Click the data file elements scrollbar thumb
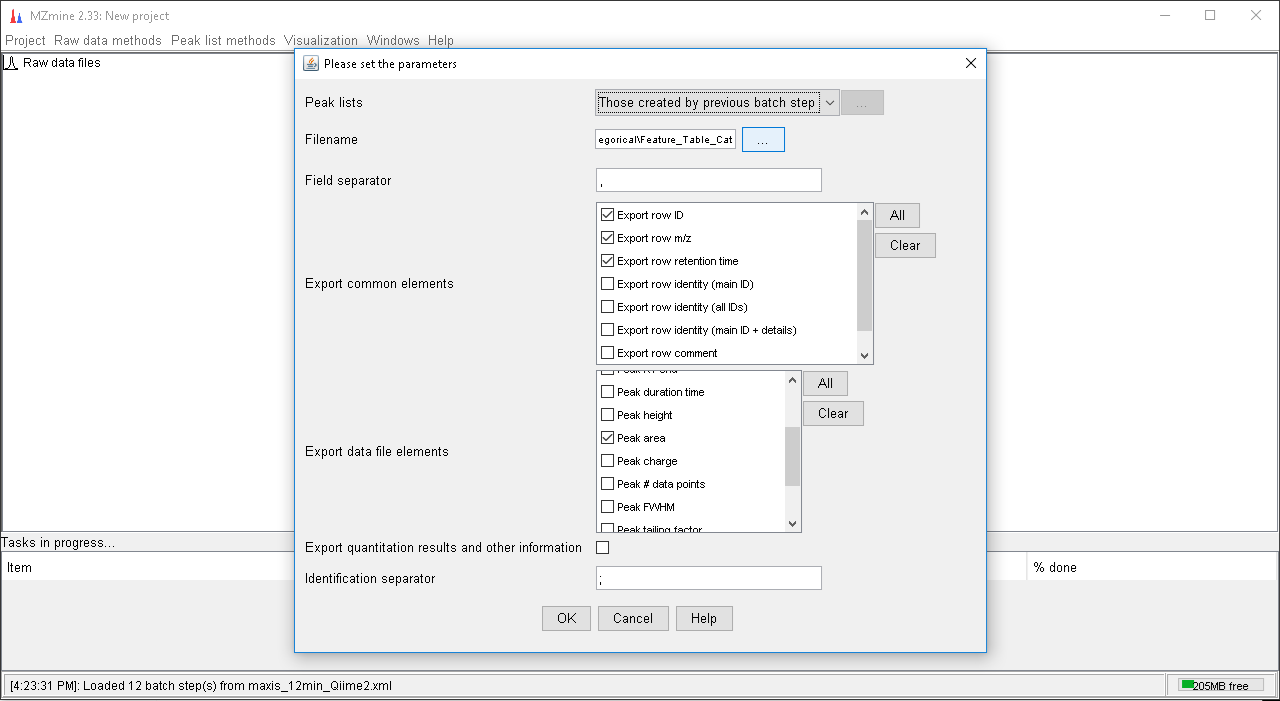This screenshot has height=701, width=1280. [793, 456]
